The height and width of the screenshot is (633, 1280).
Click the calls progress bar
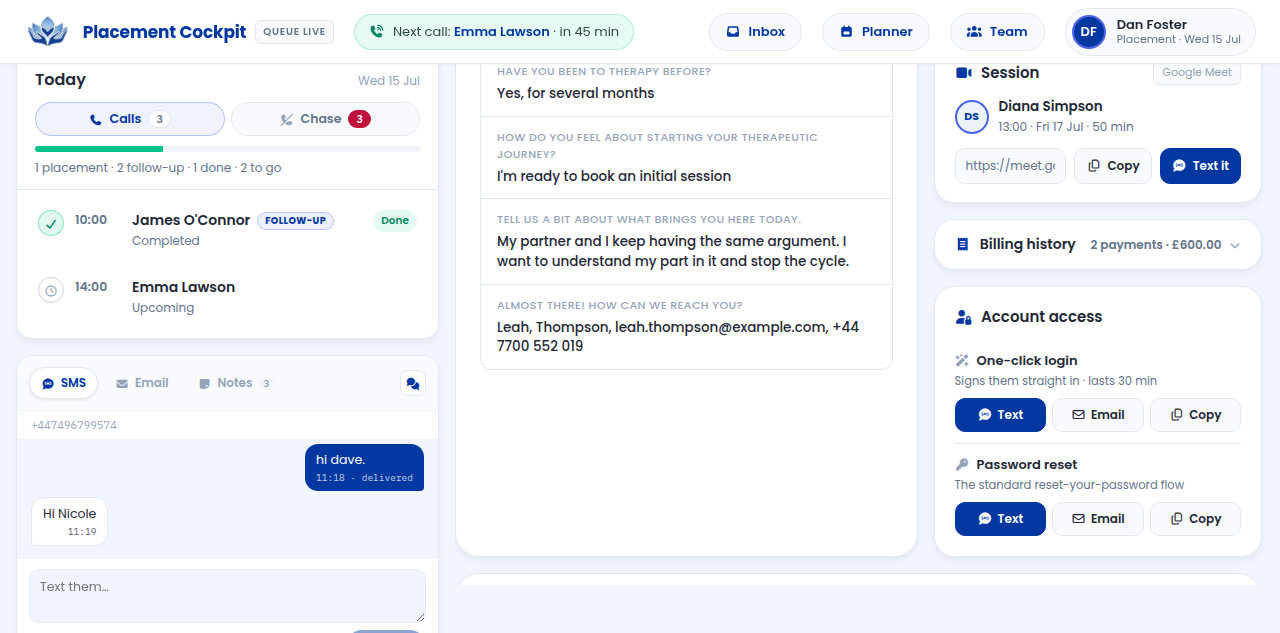227,149
